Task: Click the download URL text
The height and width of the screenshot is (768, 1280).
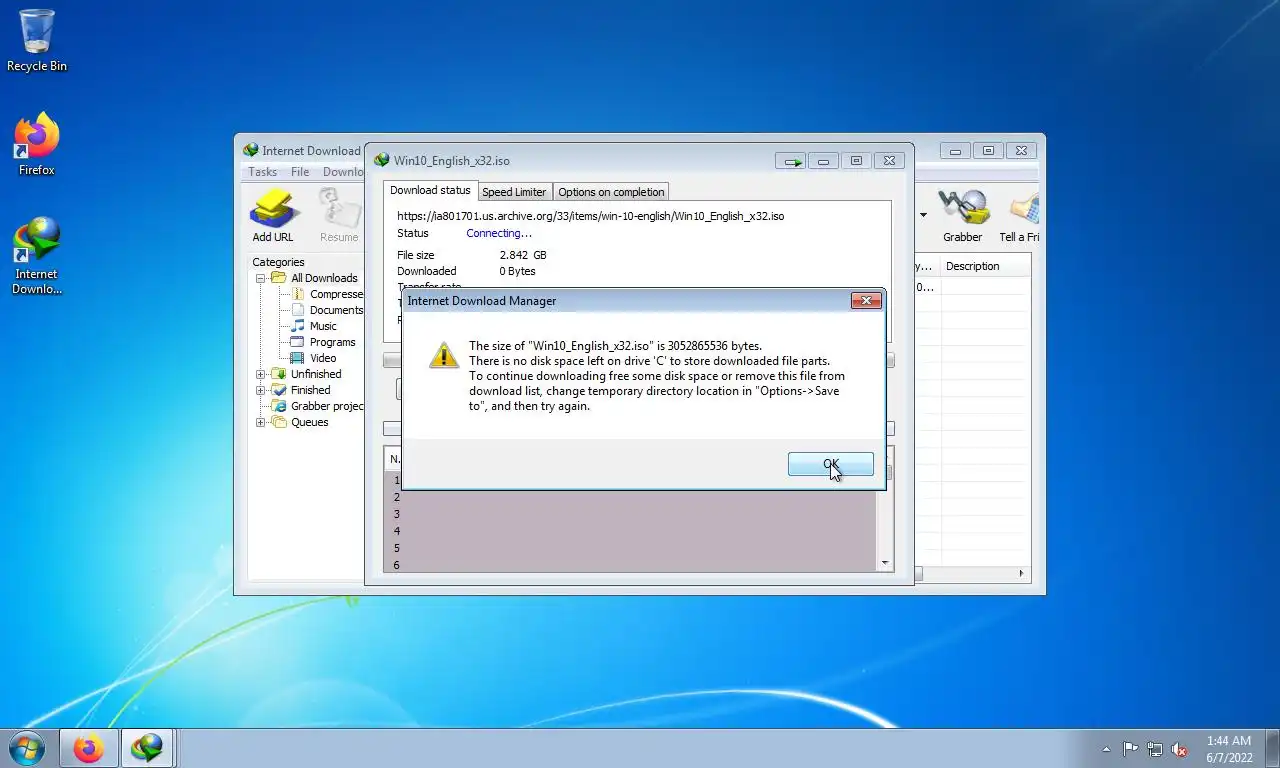Action: [x=590, y=215]
